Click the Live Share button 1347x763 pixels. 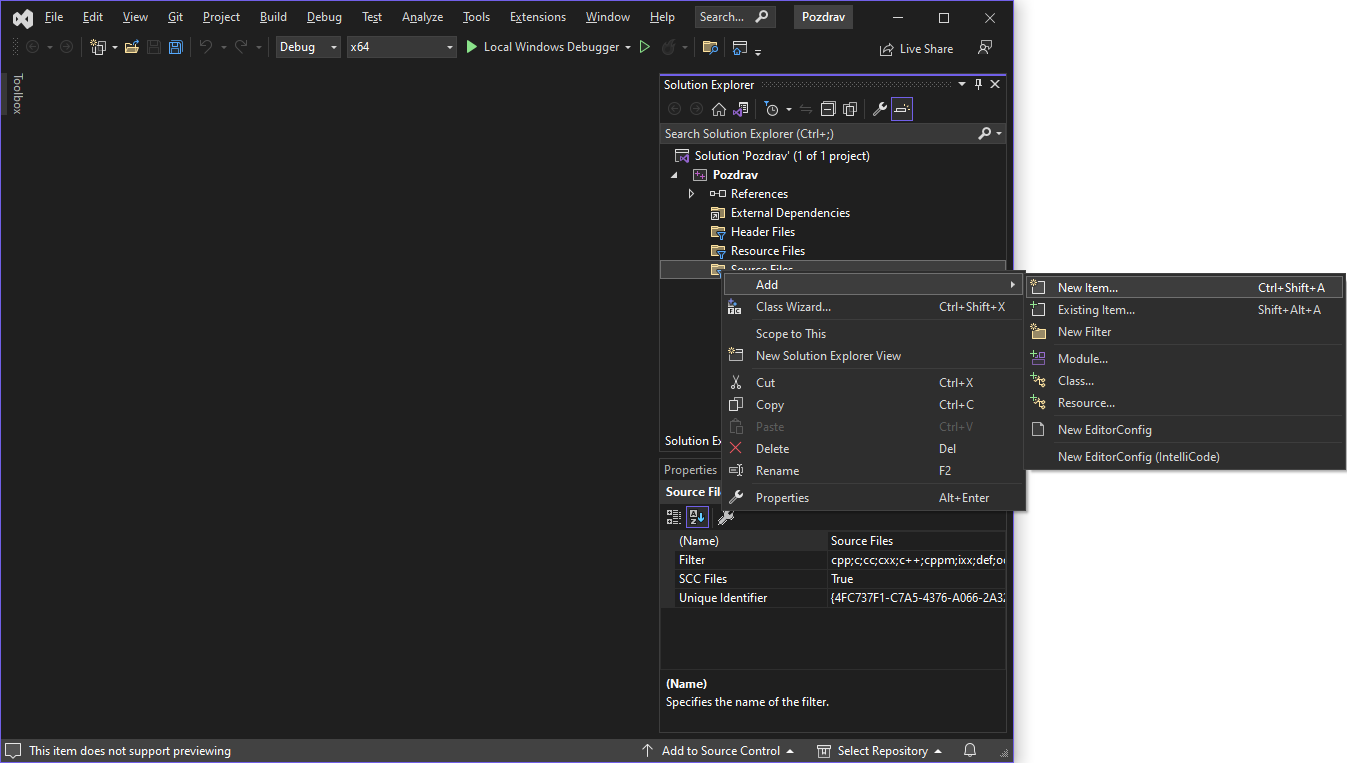[916, 48]
